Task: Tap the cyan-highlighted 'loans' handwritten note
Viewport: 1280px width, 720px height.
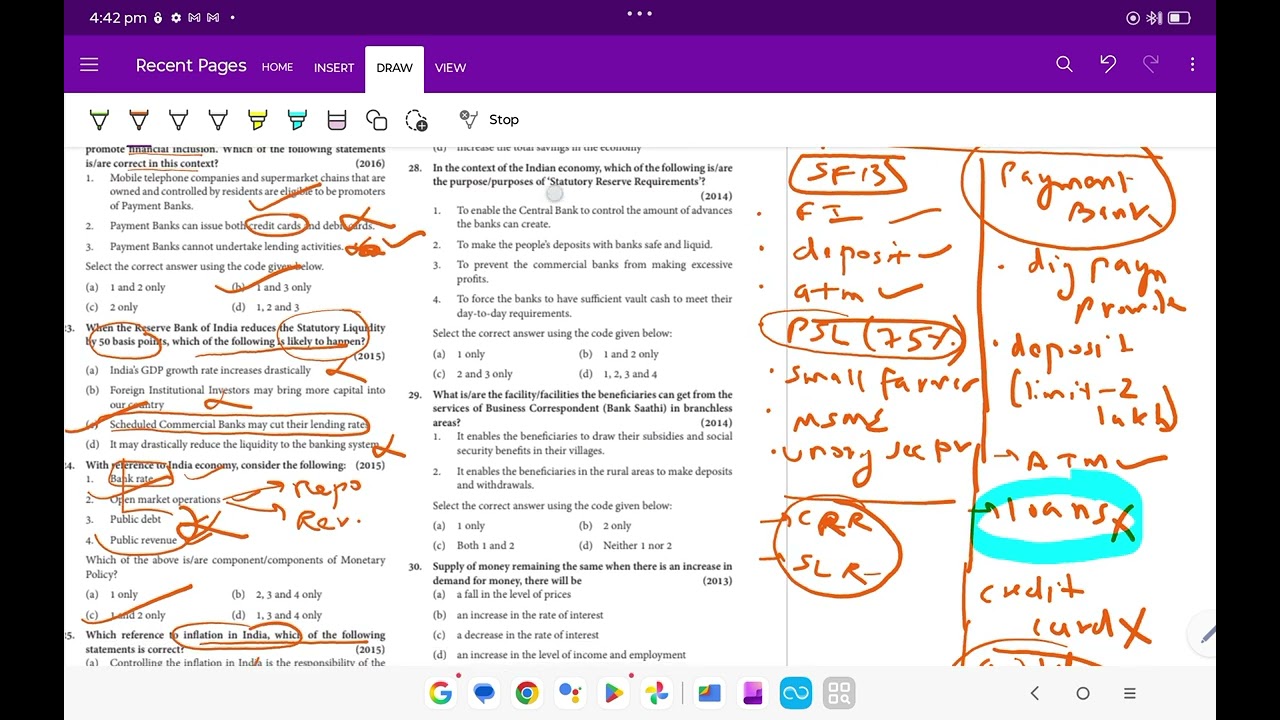Action: click(1055, 518)
